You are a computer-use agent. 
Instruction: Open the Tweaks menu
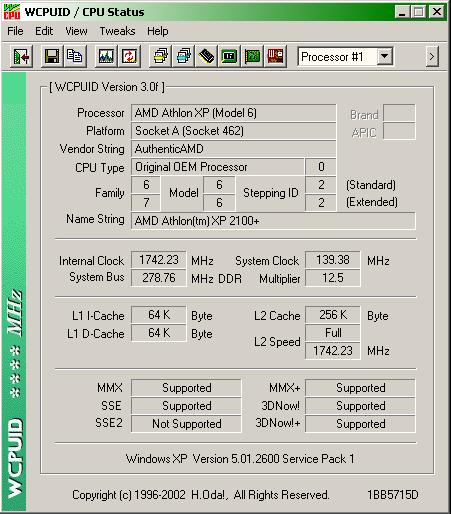[118, 31]
